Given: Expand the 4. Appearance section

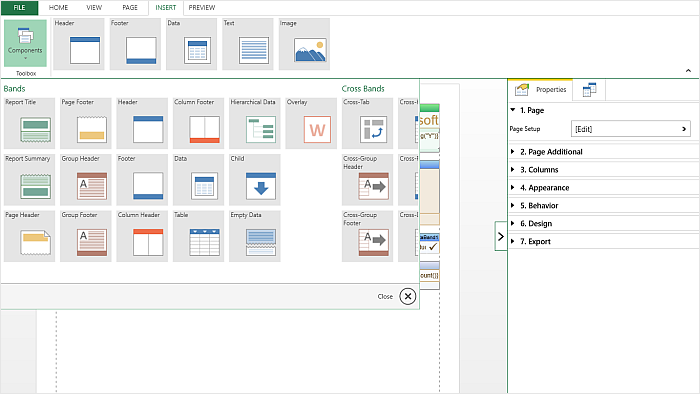Looking at the screenshot, I should 512,187.
